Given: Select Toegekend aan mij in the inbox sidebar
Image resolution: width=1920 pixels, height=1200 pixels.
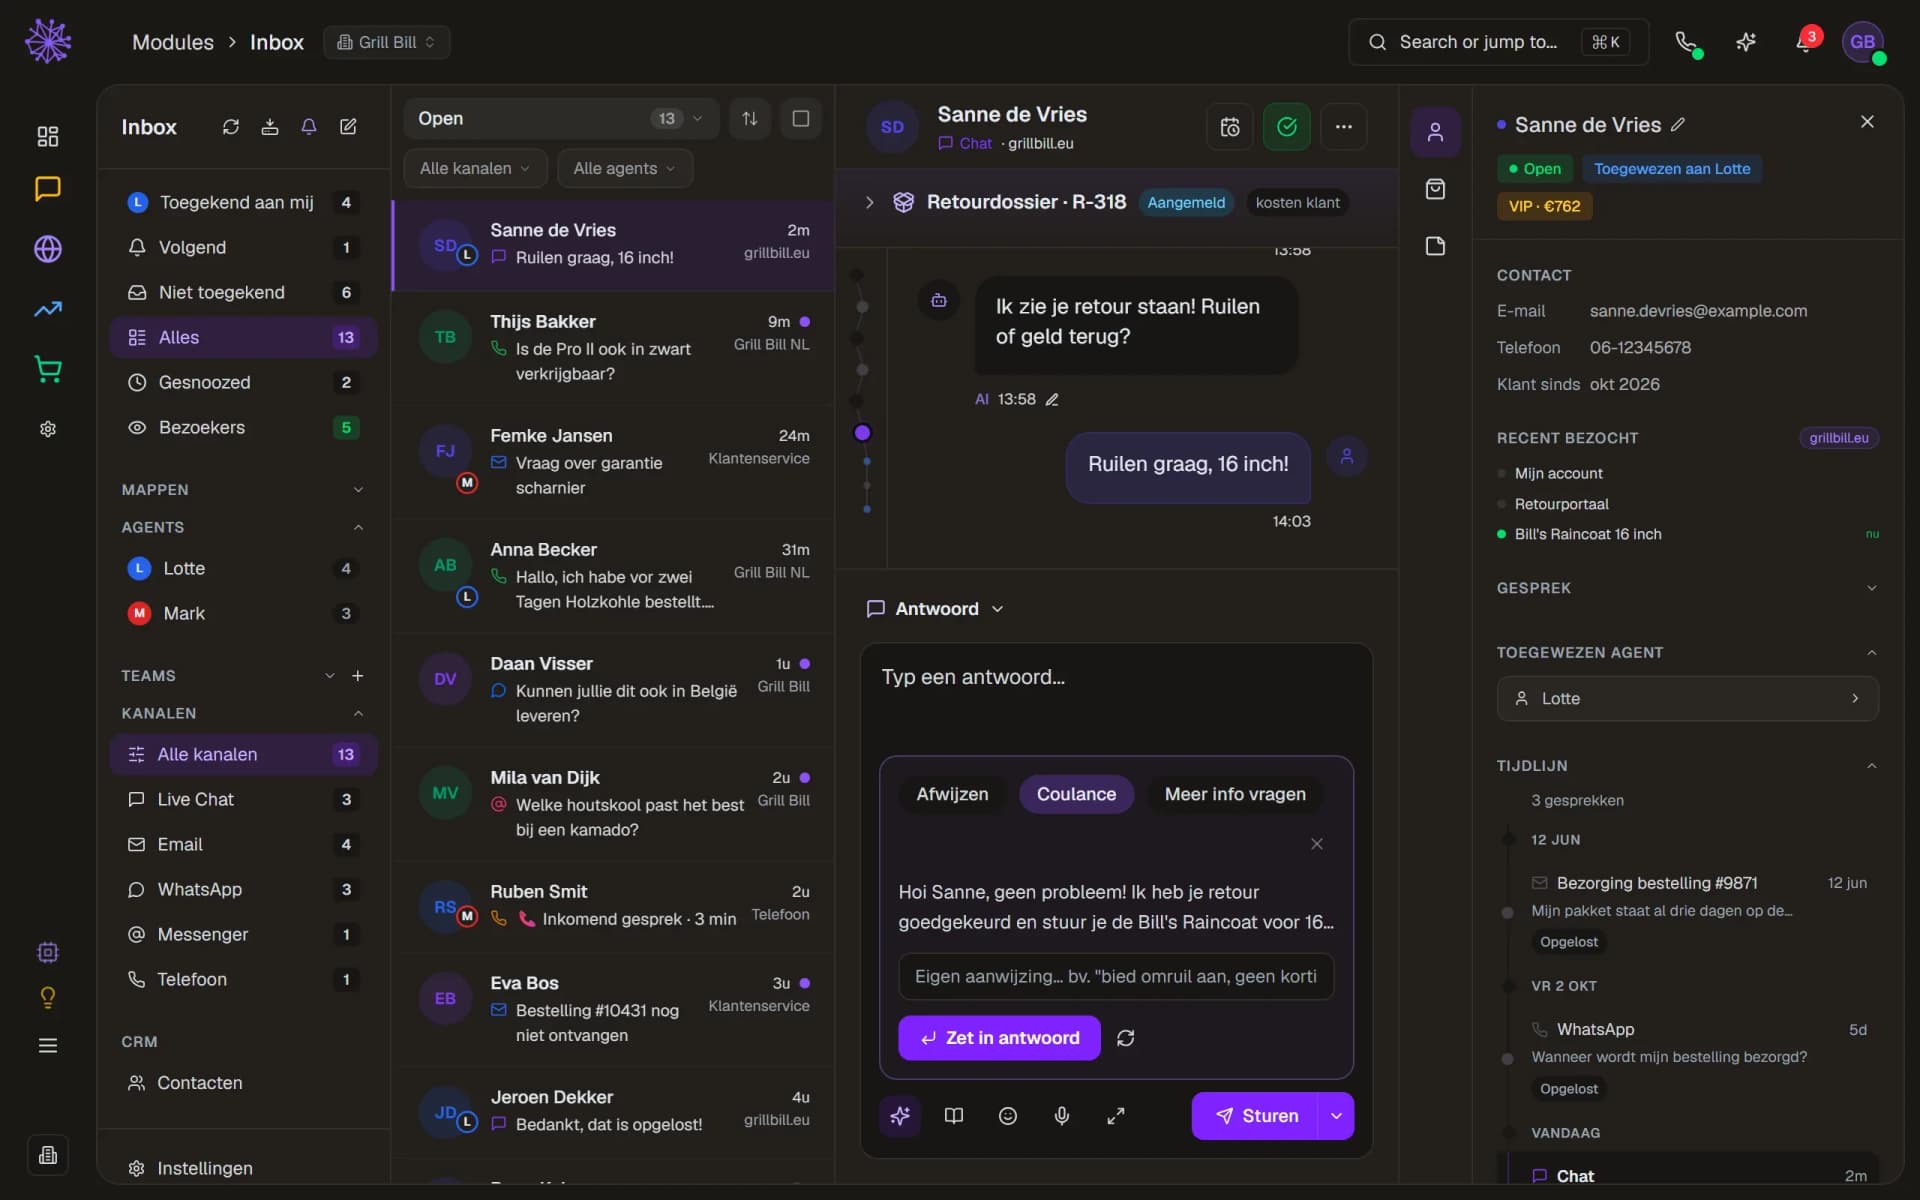Looking at the screenshot, I should point(243,202).
